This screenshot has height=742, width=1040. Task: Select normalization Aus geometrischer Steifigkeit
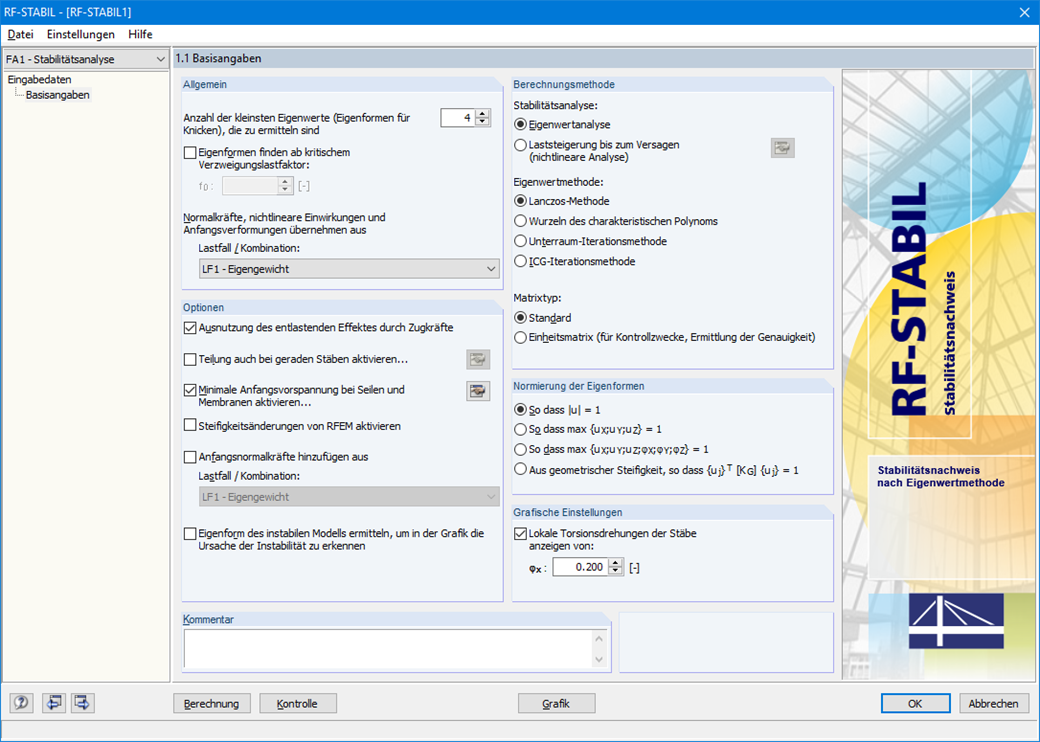(521, 469)
